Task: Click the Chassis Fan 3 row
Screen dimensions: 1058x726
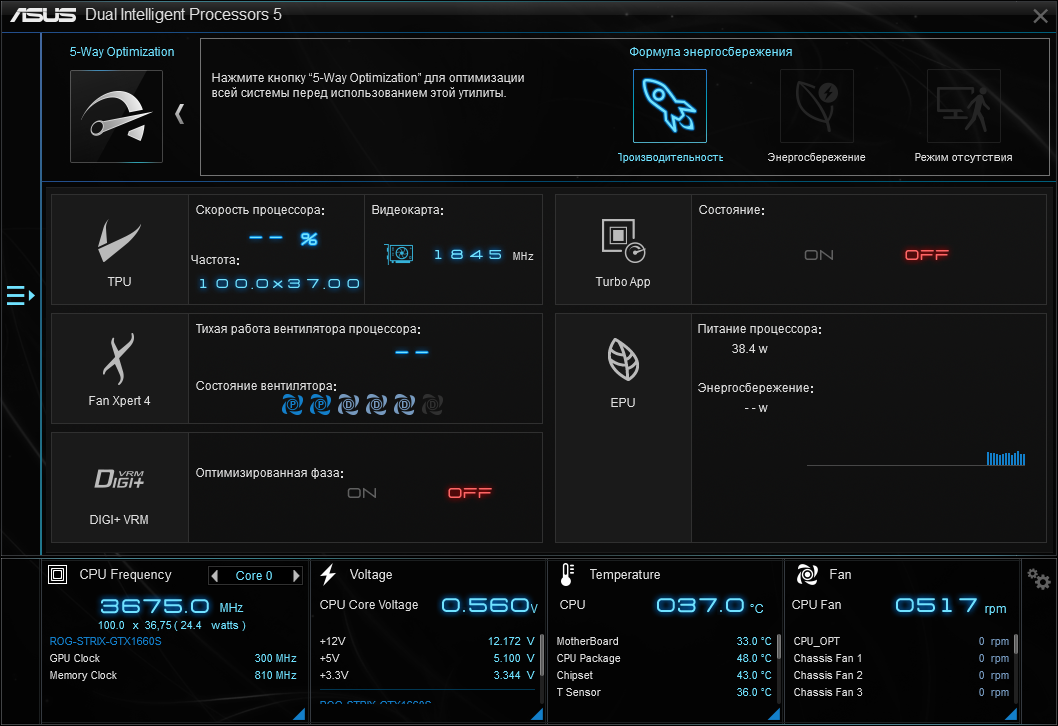Action: point(901,692)
